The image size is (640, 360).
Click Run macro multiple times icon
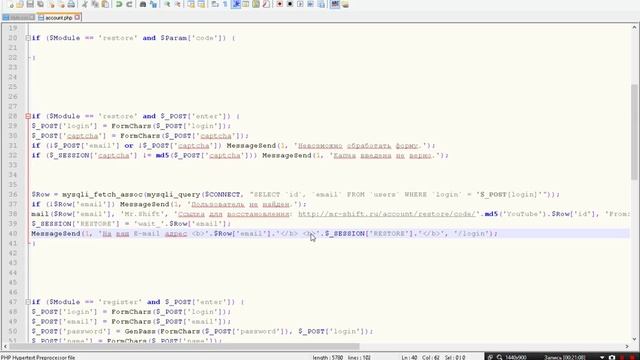click(x=311, y=4)
